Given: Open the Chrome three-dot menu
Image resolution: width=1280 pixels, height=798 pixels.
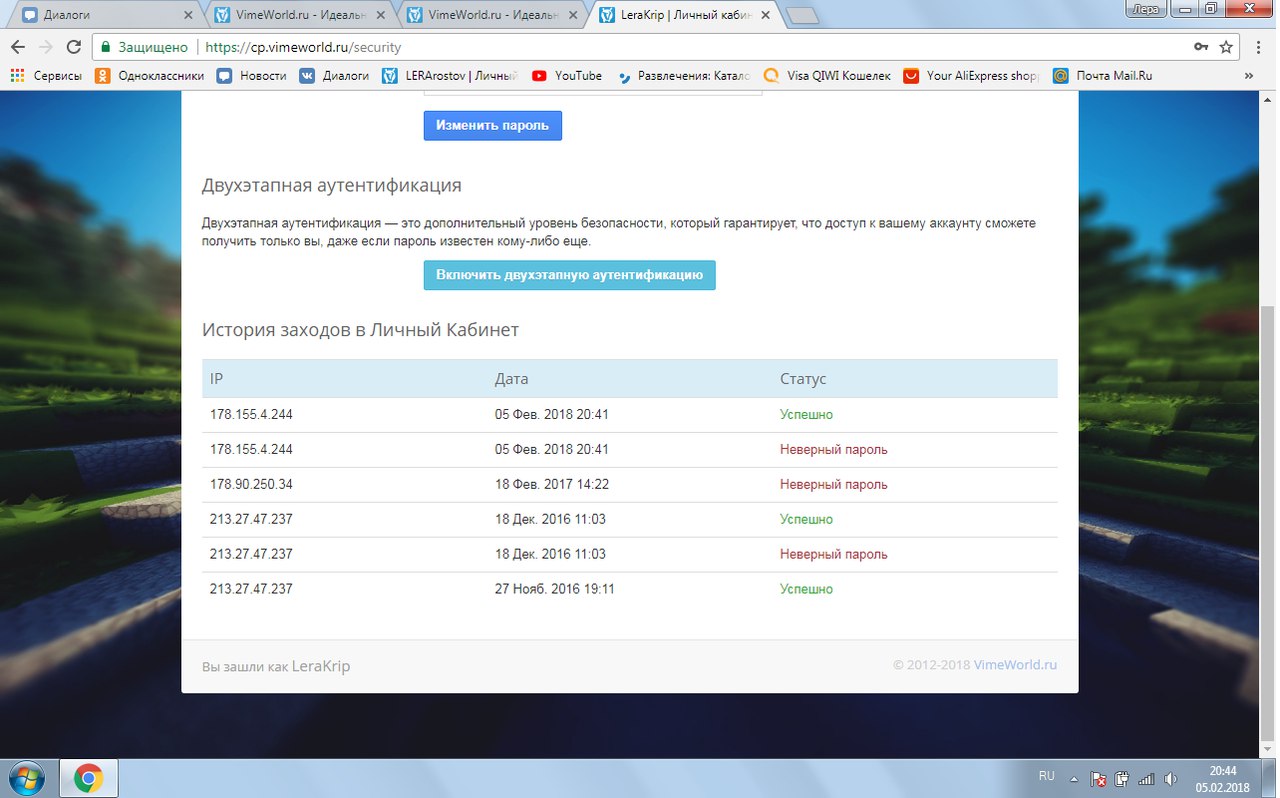Looking at the screenshot, I should pos(1258,47).
